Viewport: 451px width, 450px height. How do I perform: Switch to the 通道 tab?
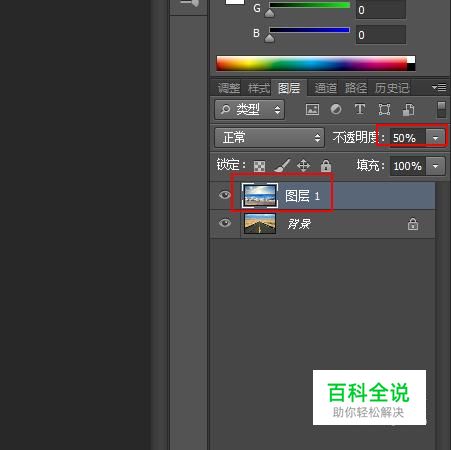[326, 88]
